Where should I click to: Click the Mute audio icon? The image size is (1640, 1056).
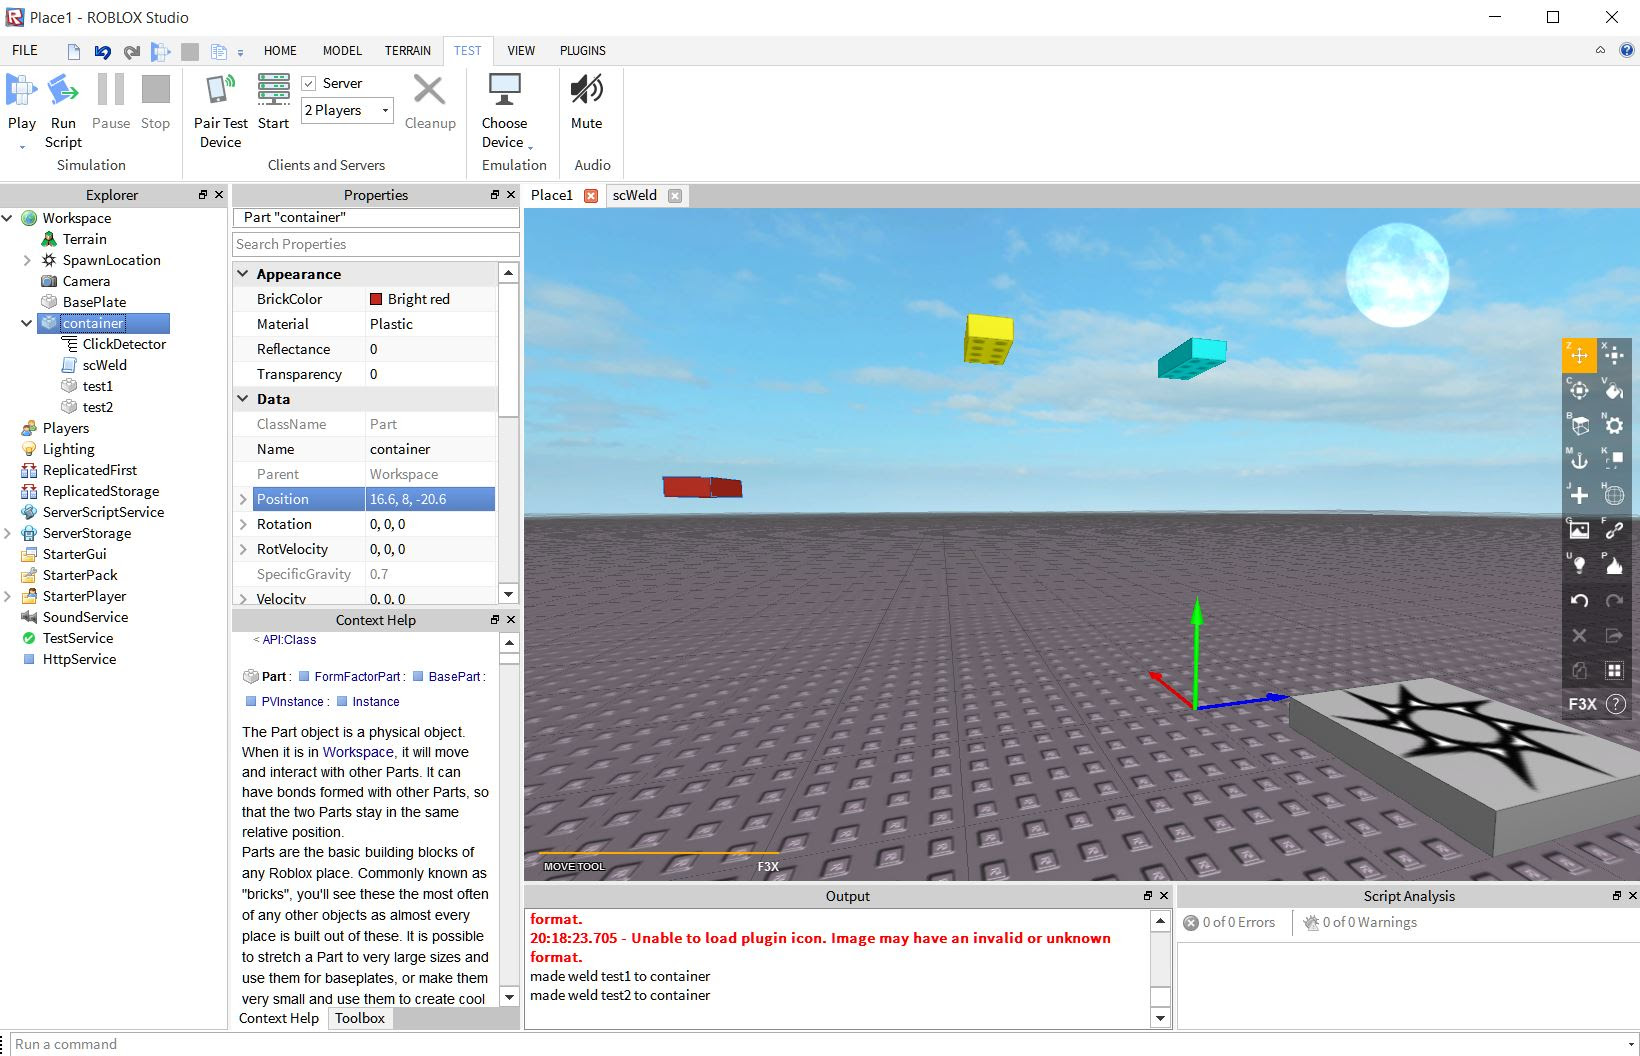586,90
